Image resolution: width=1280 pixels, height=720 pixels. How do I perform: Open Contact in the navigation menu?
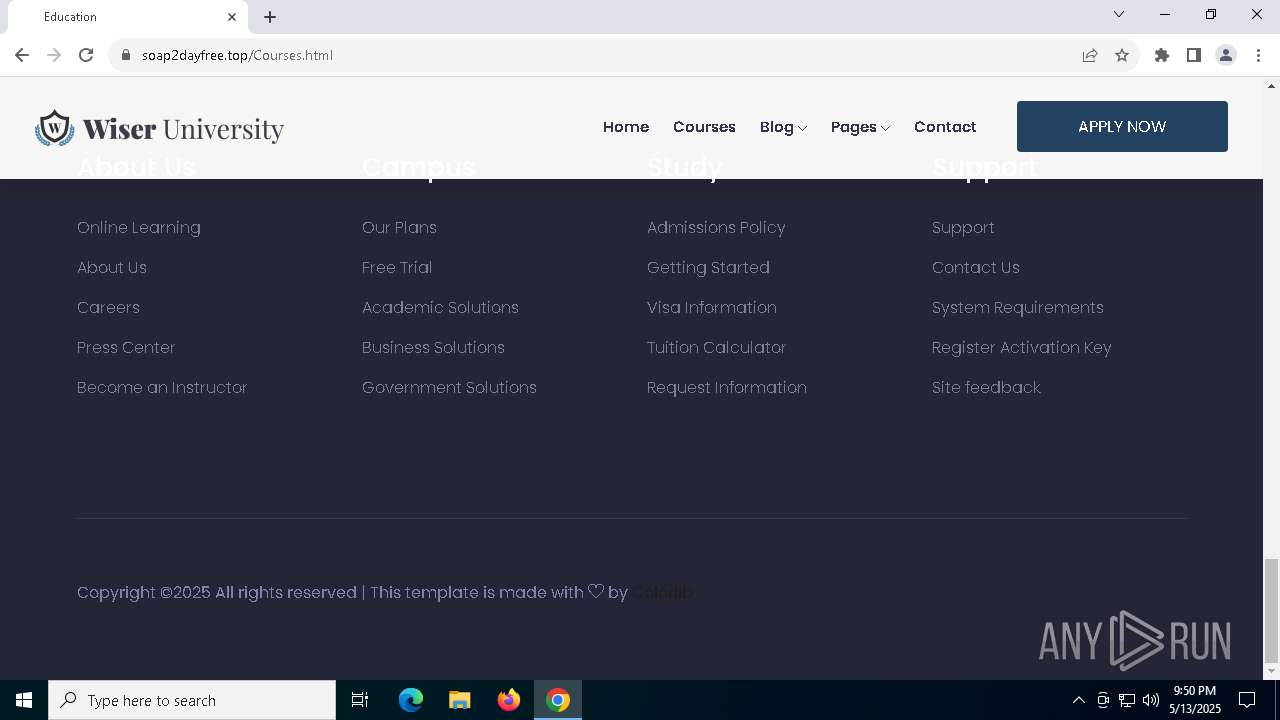click(945, 127)
